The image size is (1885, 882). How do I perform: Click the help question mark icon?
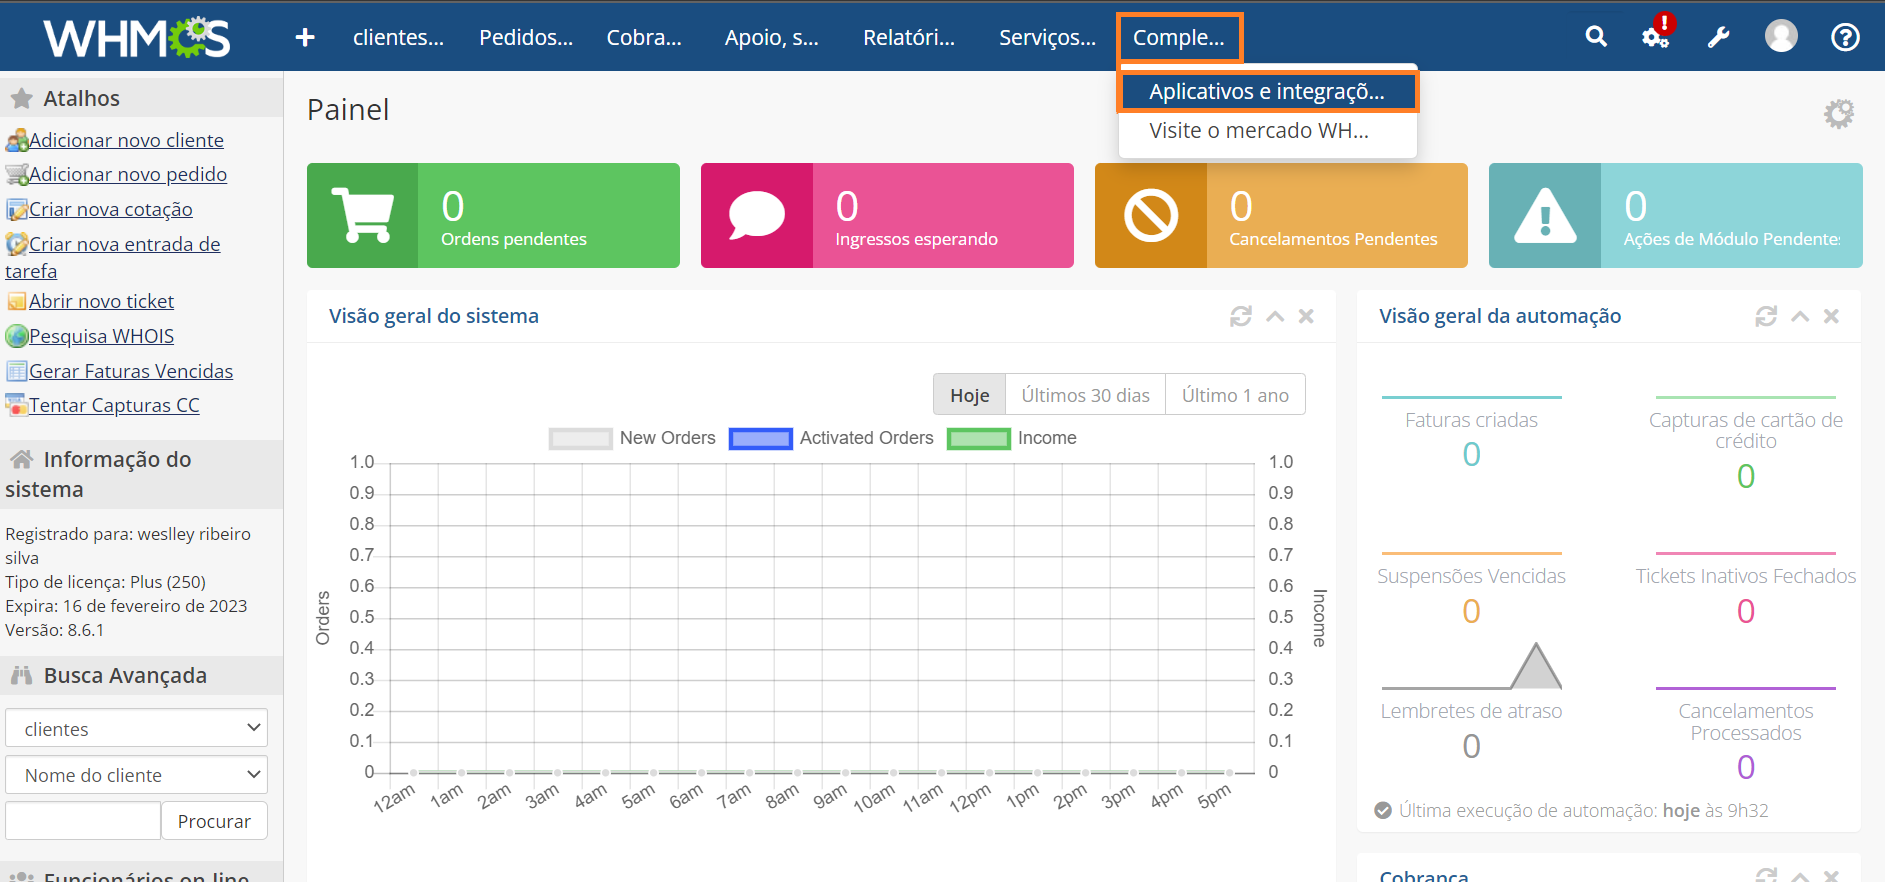pos(1844,37)
